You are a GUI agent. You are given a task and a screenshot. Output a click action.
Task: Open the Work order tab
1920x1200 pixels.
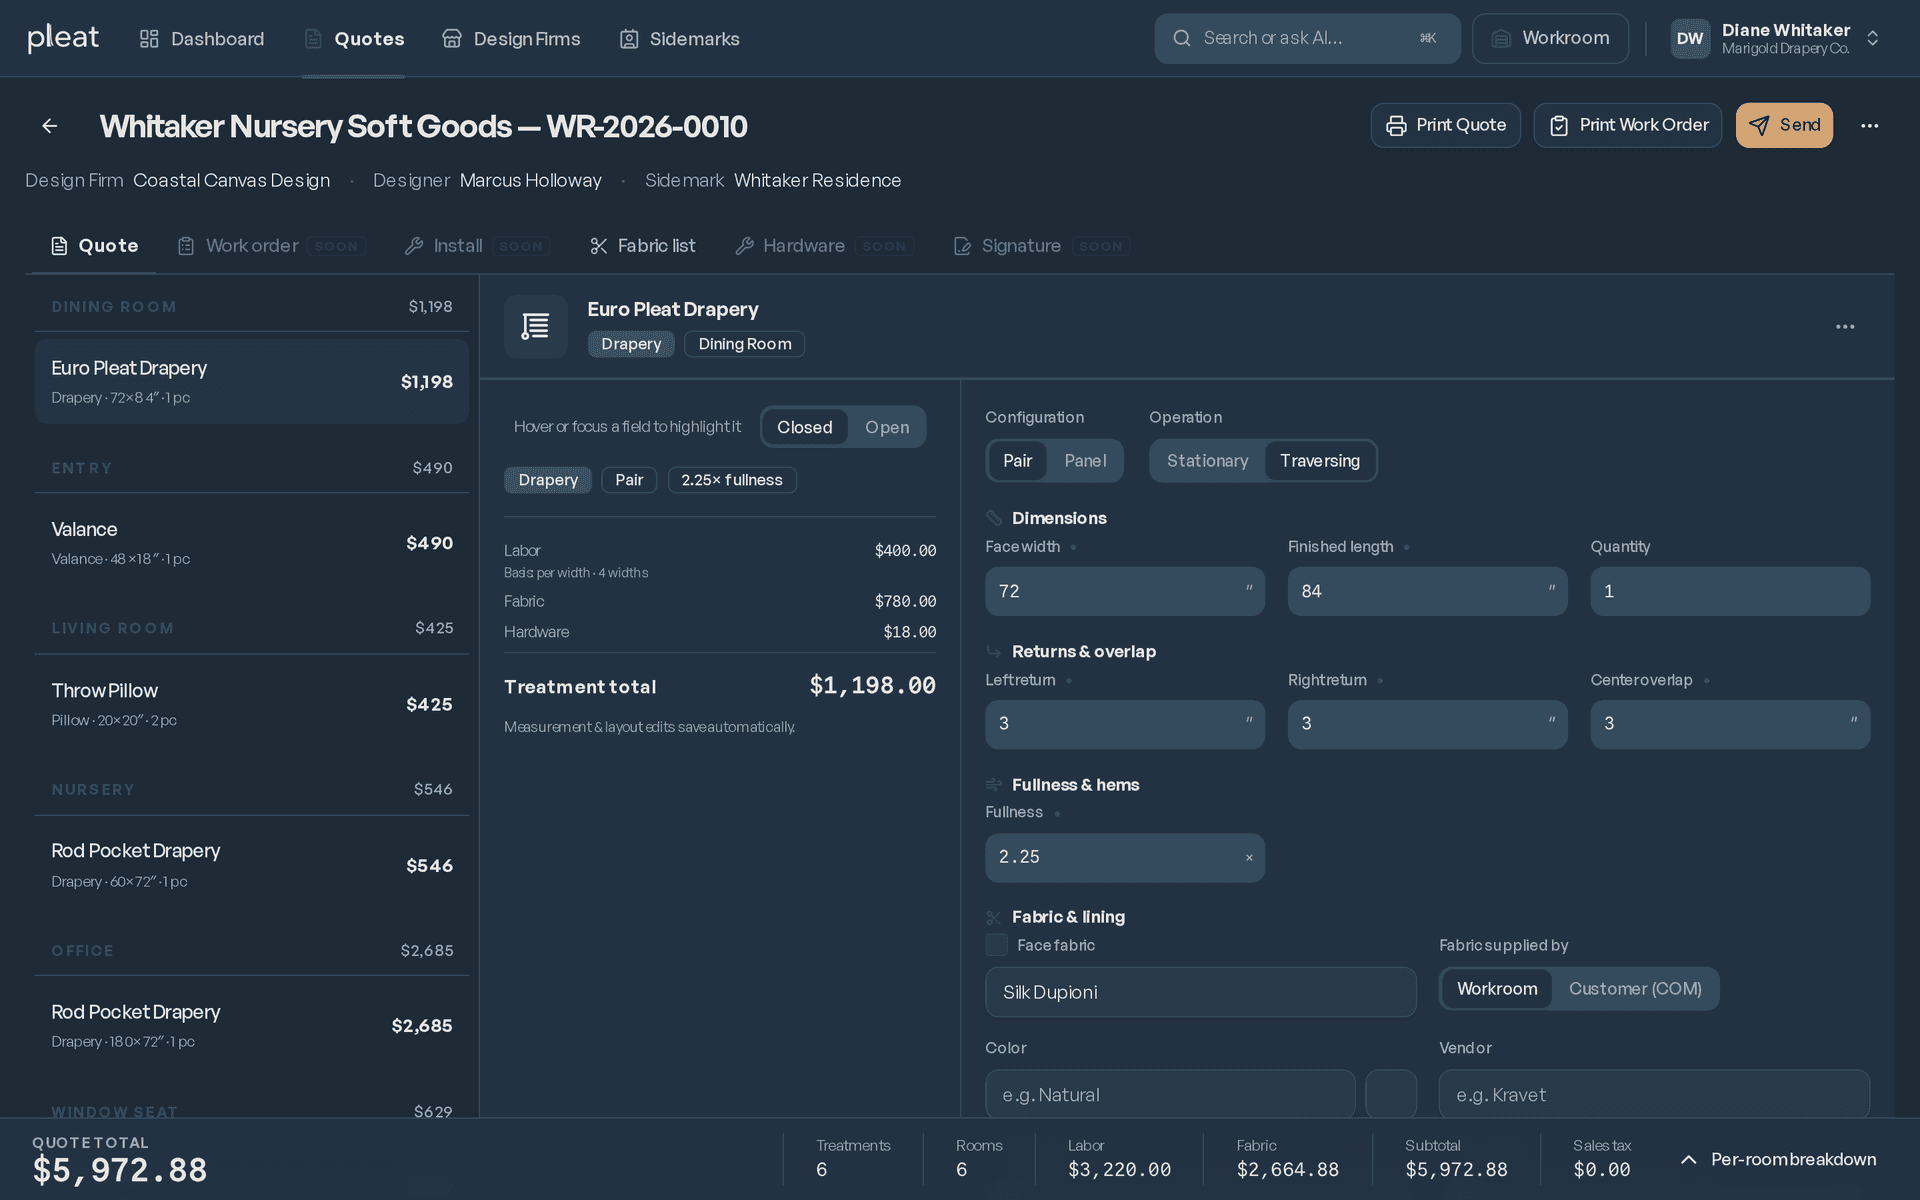tap(271, 246)
